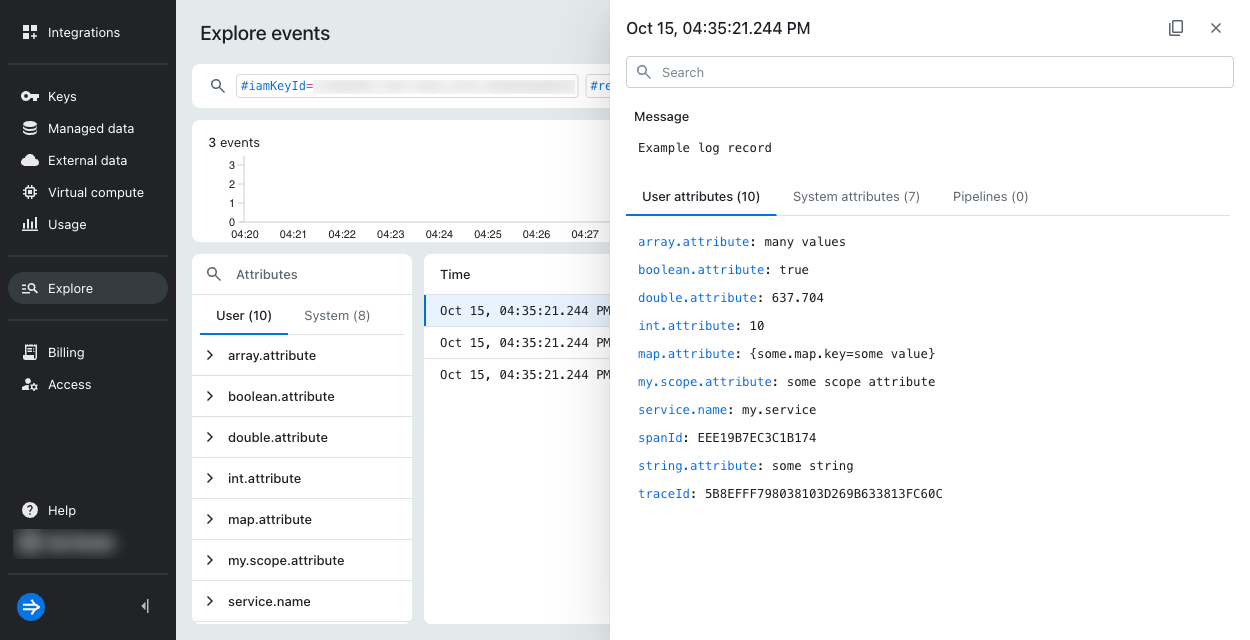Click the blue arrow logo icon

(x=31, y=606)
